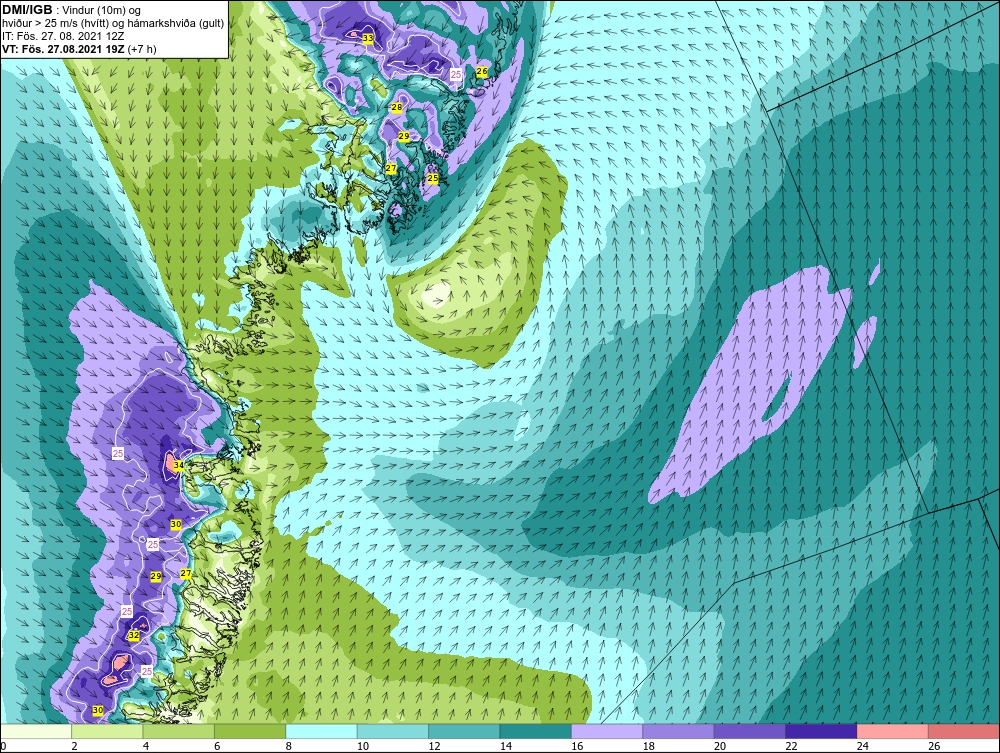Click the yellow '32' gust label
Screen dimensions: 1000x753
tap(134, 635)
